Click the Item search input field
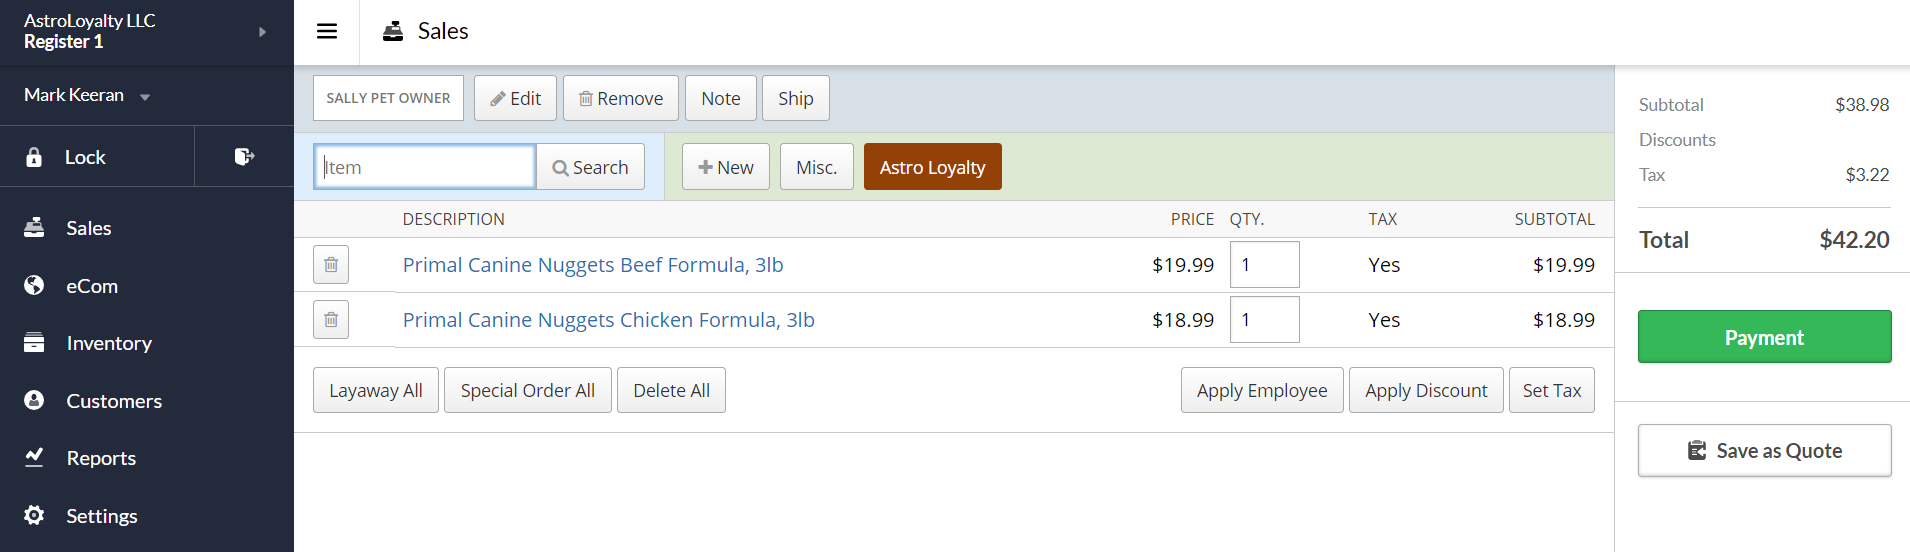The image size is (1910, 552). [425, 167]
